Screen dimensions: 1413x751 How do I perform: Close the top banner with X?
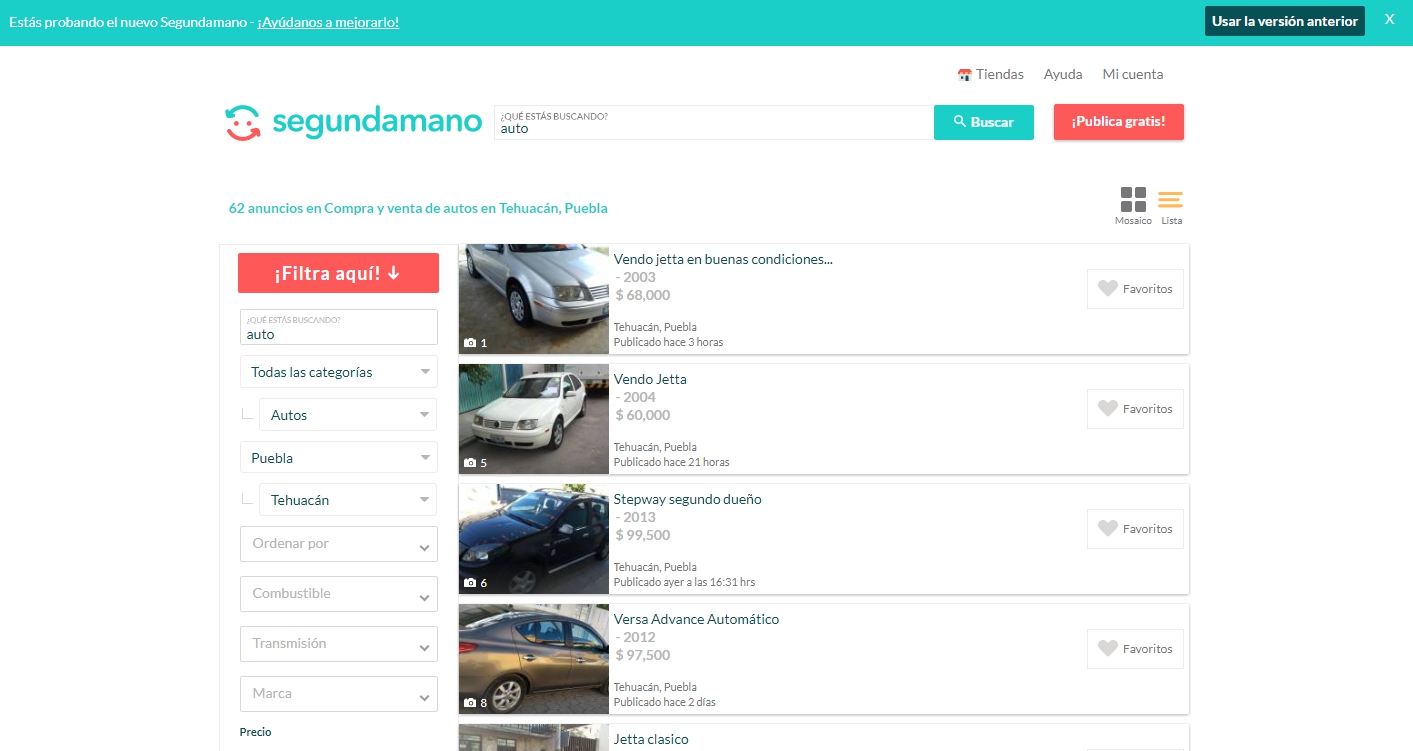tap(1389, 19)
